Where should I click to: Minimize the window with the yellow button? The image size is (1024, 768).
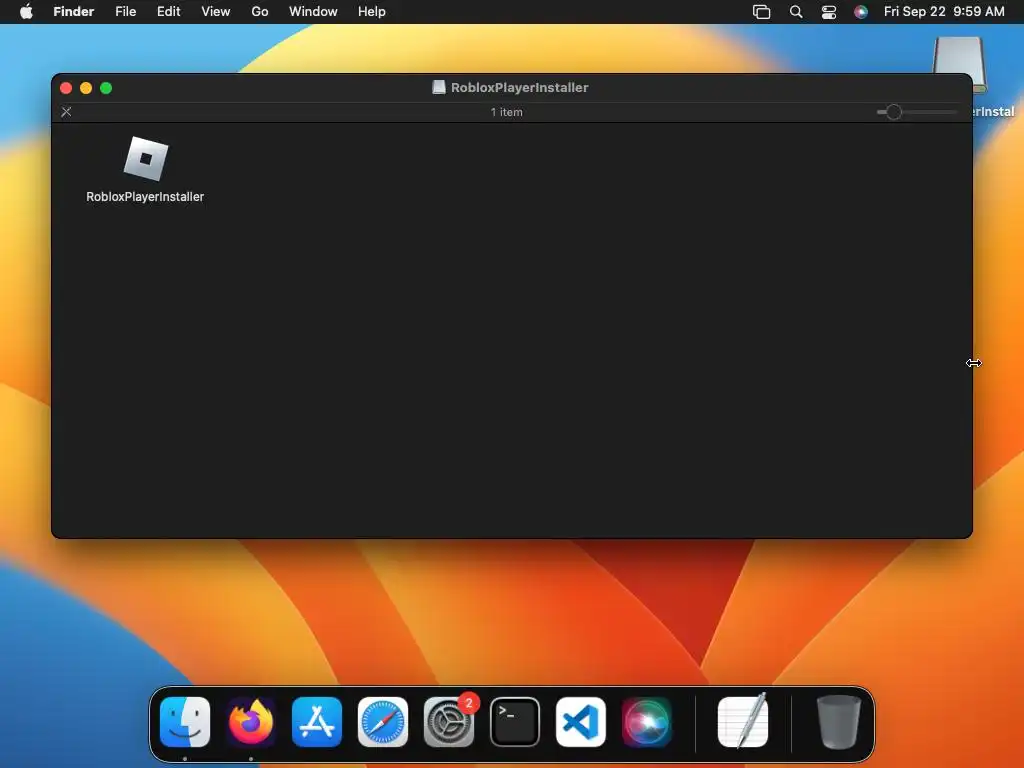pos(86,88)
